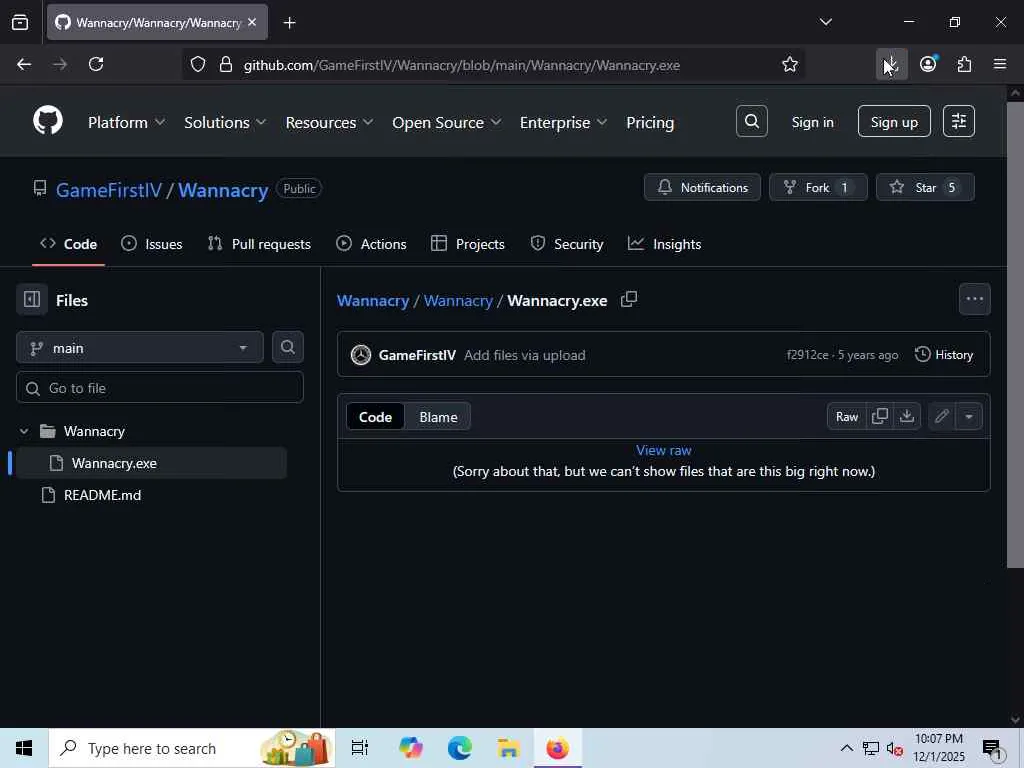This screenshot has height=768, width=1024.
Task: Open GameFirstIV owner link in title
Action: click(108, 190)
